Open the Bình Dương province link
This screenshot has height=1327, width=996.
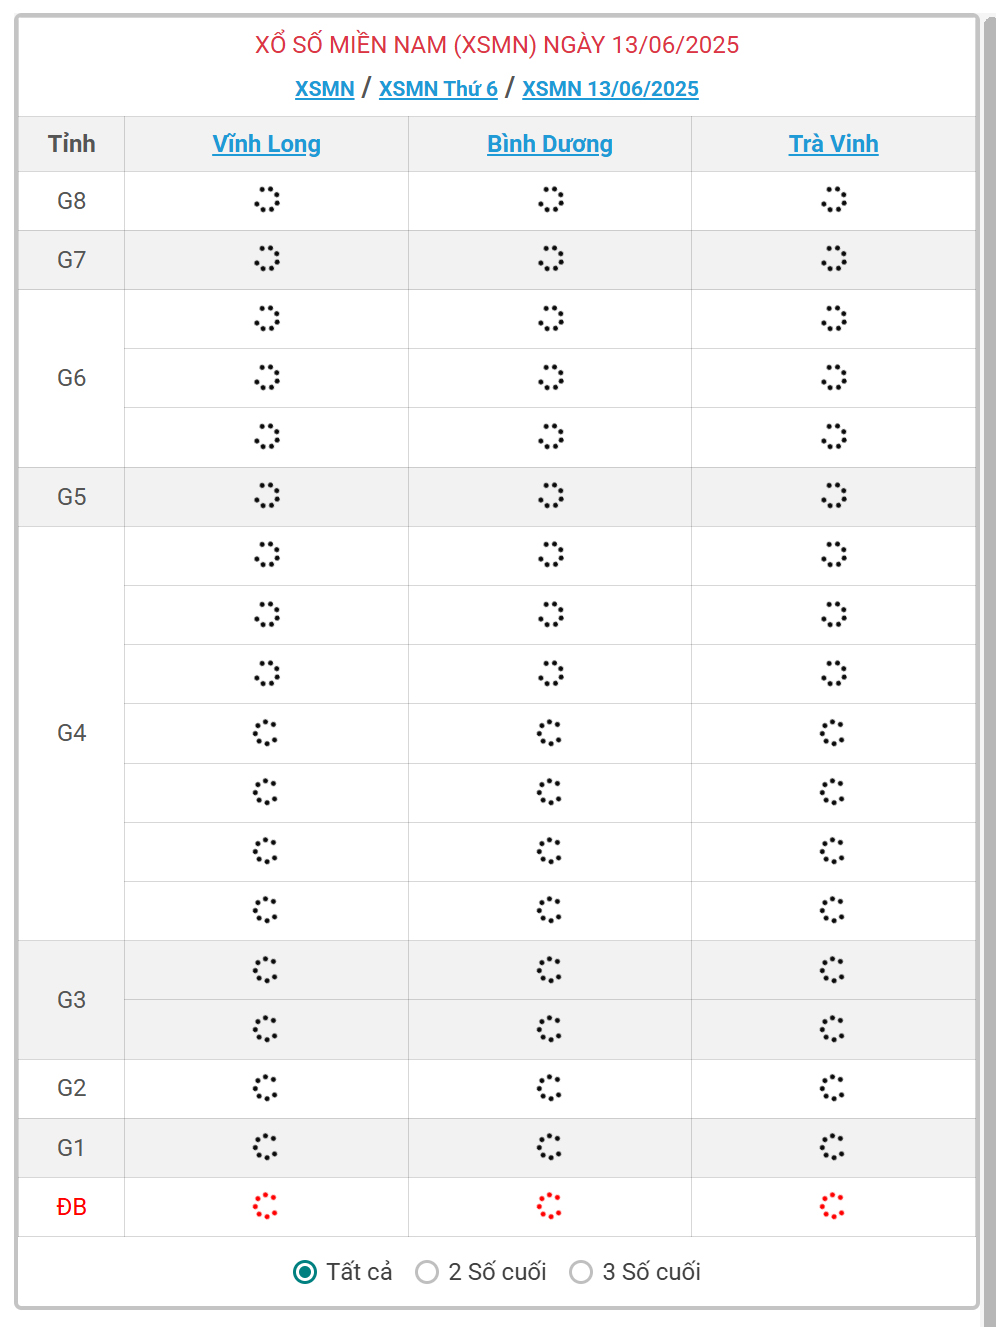[550, 144]
